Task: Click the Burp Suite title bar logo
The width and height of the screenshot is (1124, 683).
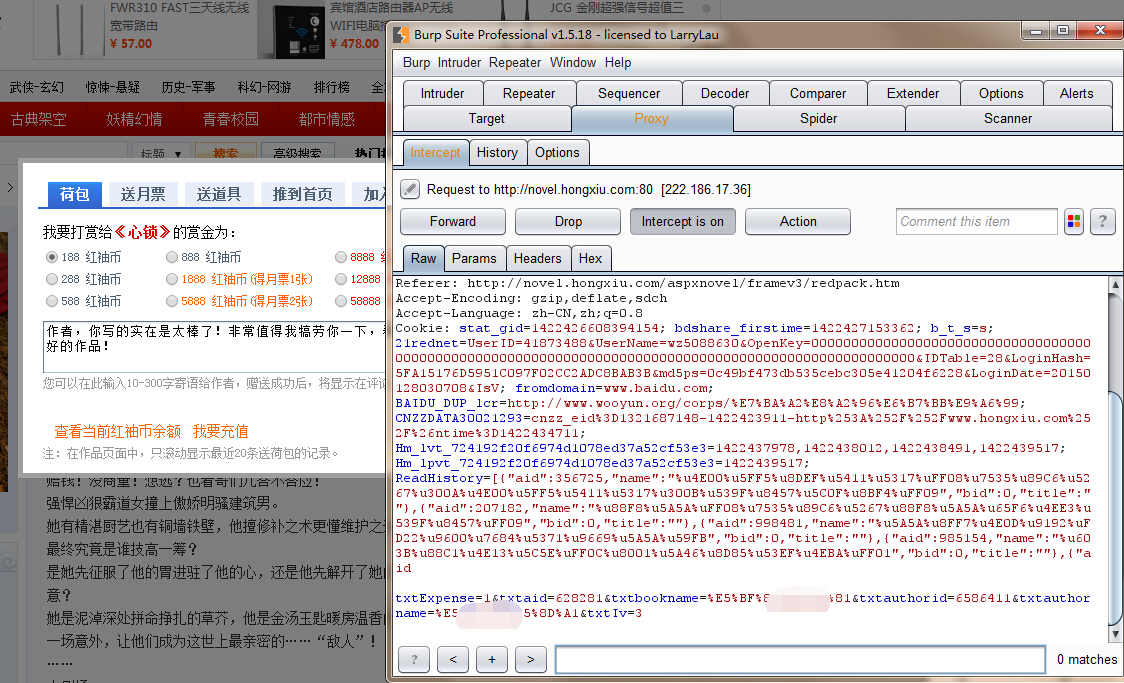Action: [402, 34]
